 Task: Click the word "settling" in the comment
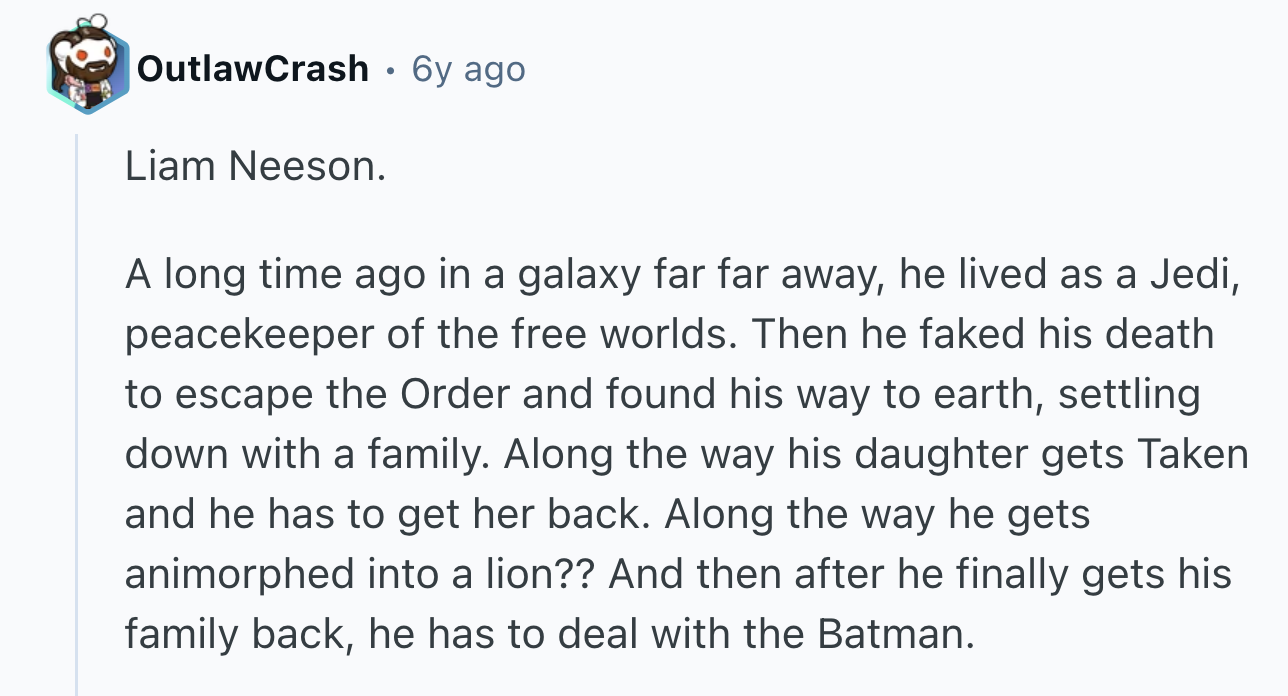[1129, 394]
